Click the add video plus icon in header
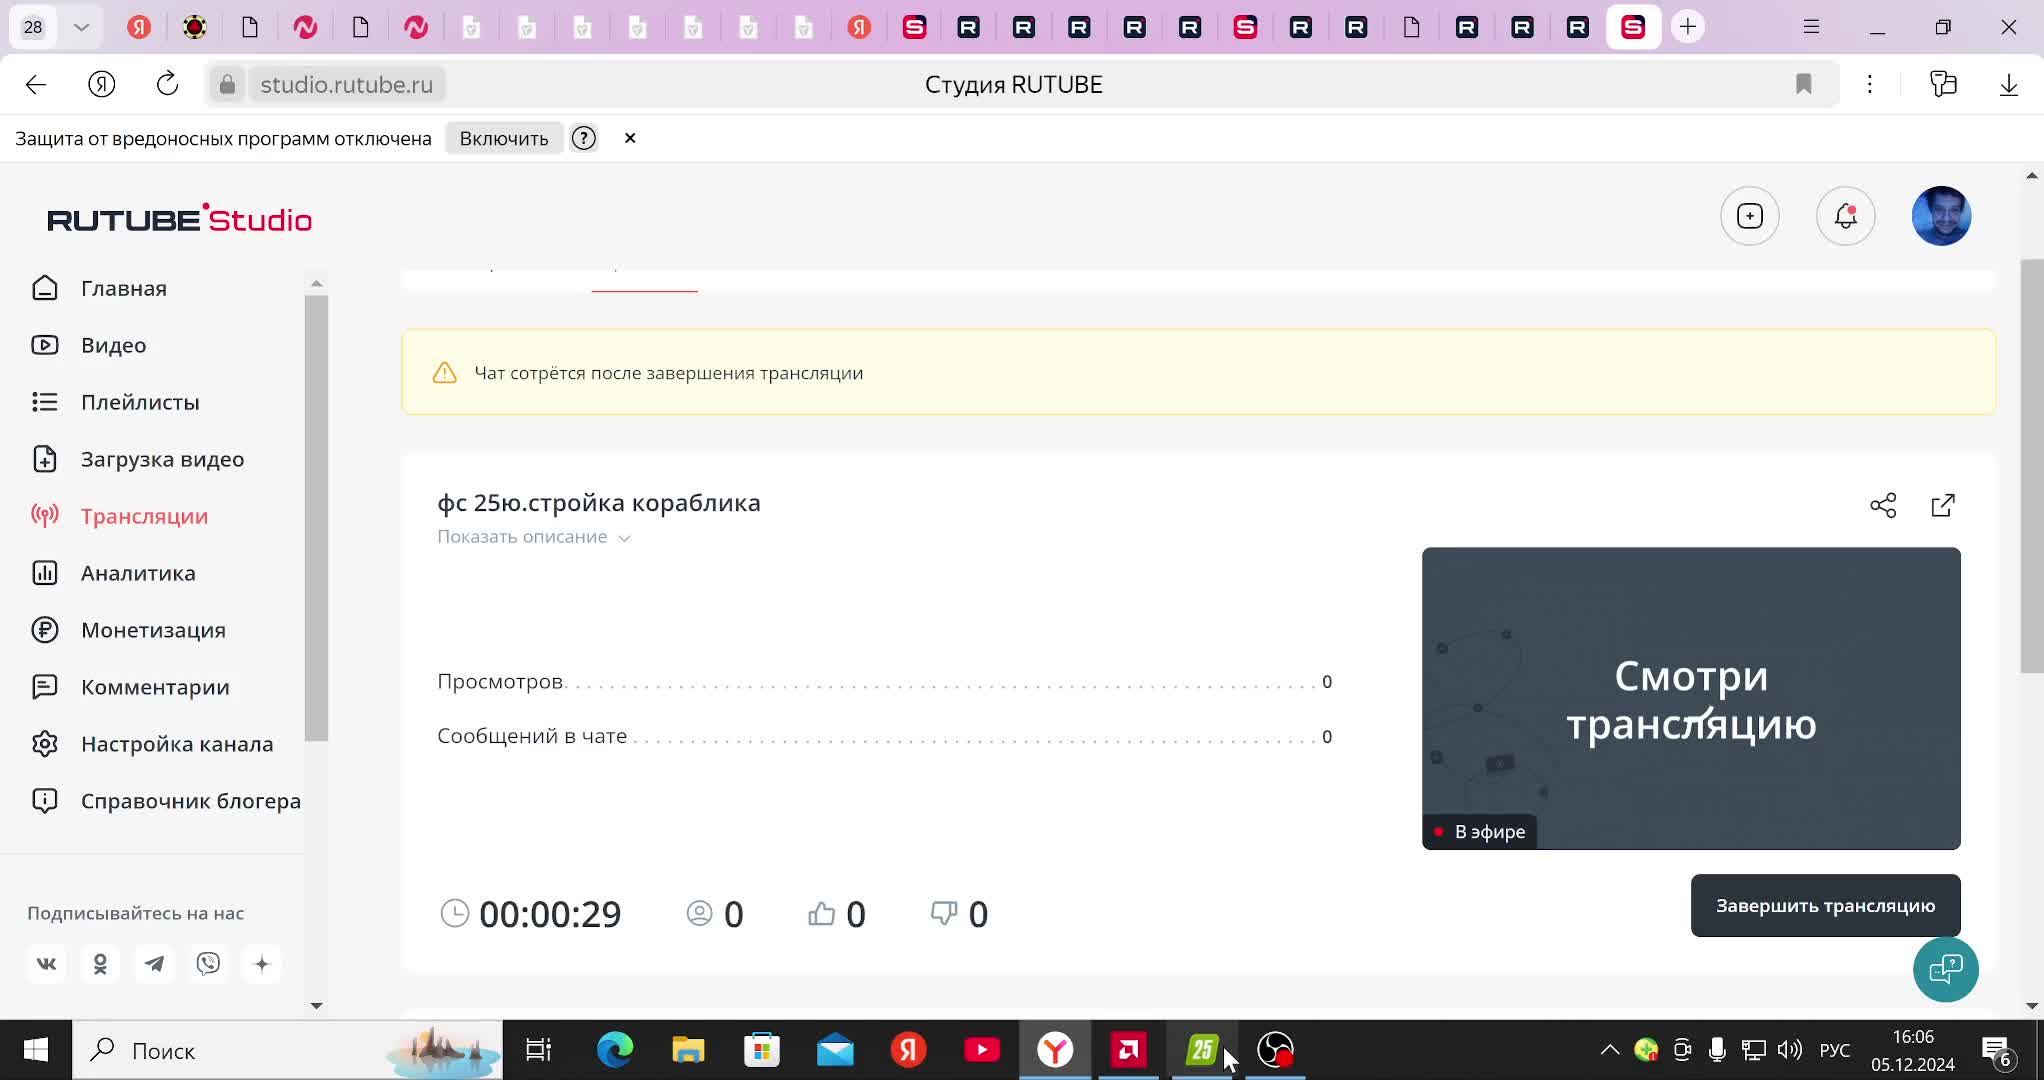 (x=1750, y=216)
